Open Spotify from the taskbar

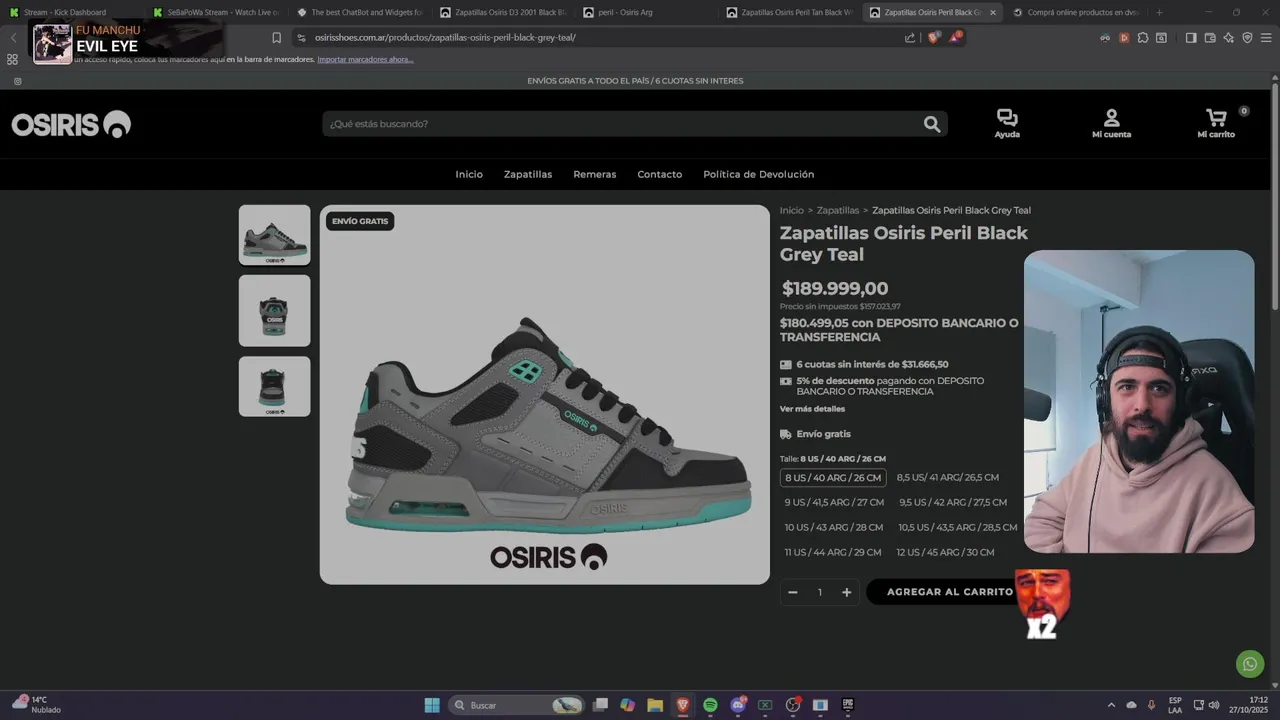[710, 705]
